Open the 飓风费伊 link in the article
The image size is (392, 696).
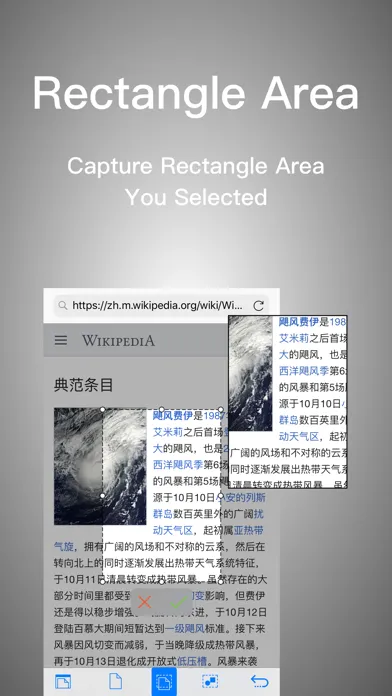click(x=173, y=416)
